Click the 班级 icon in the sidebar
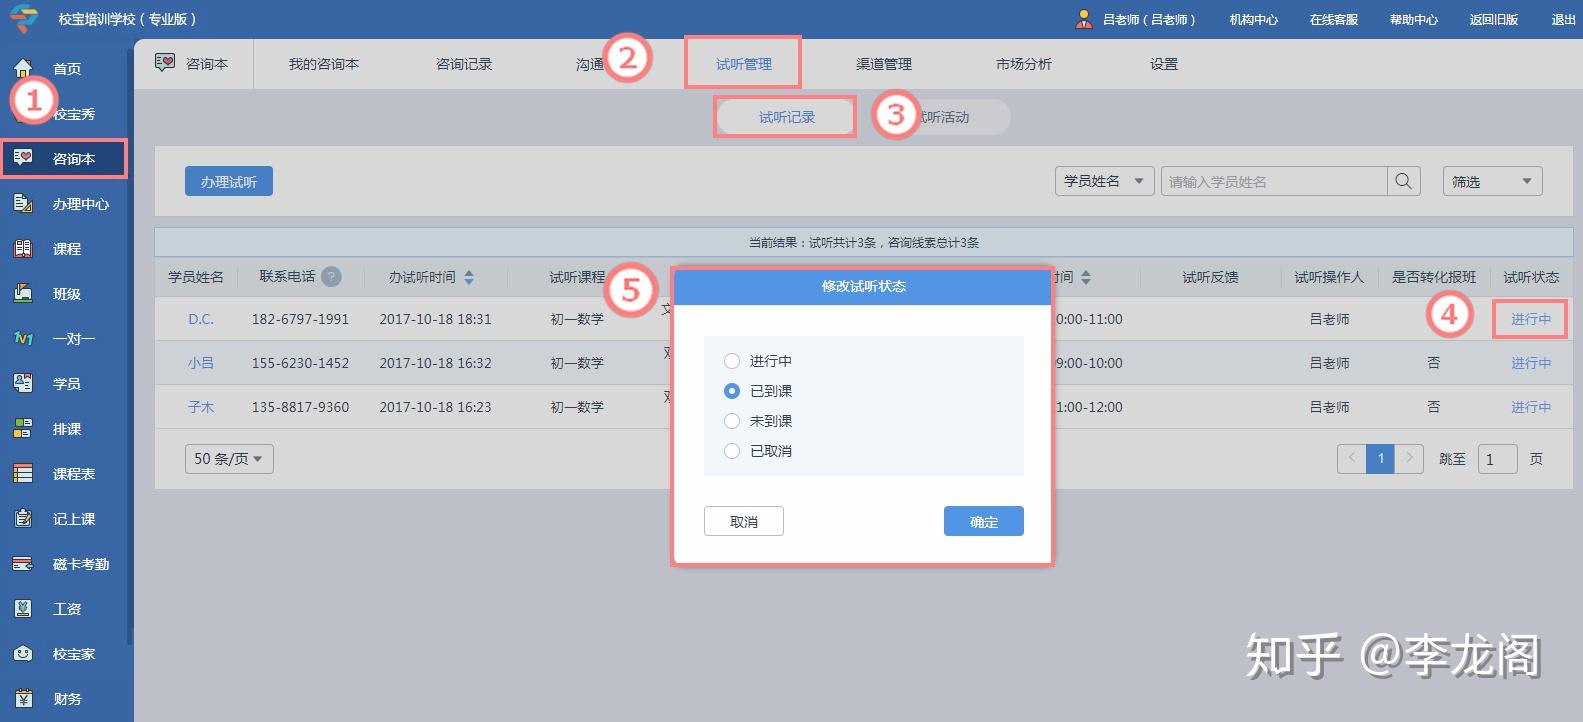 23,293
